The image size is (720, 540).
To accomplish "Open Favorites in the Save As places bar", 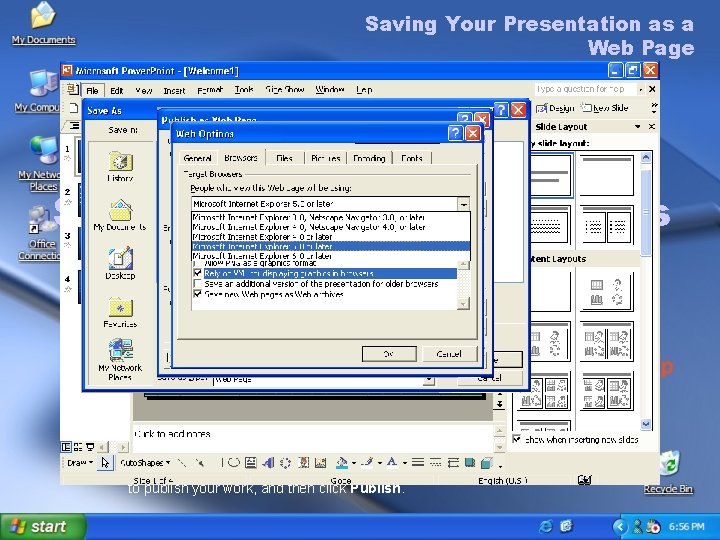I will (120, 312).
